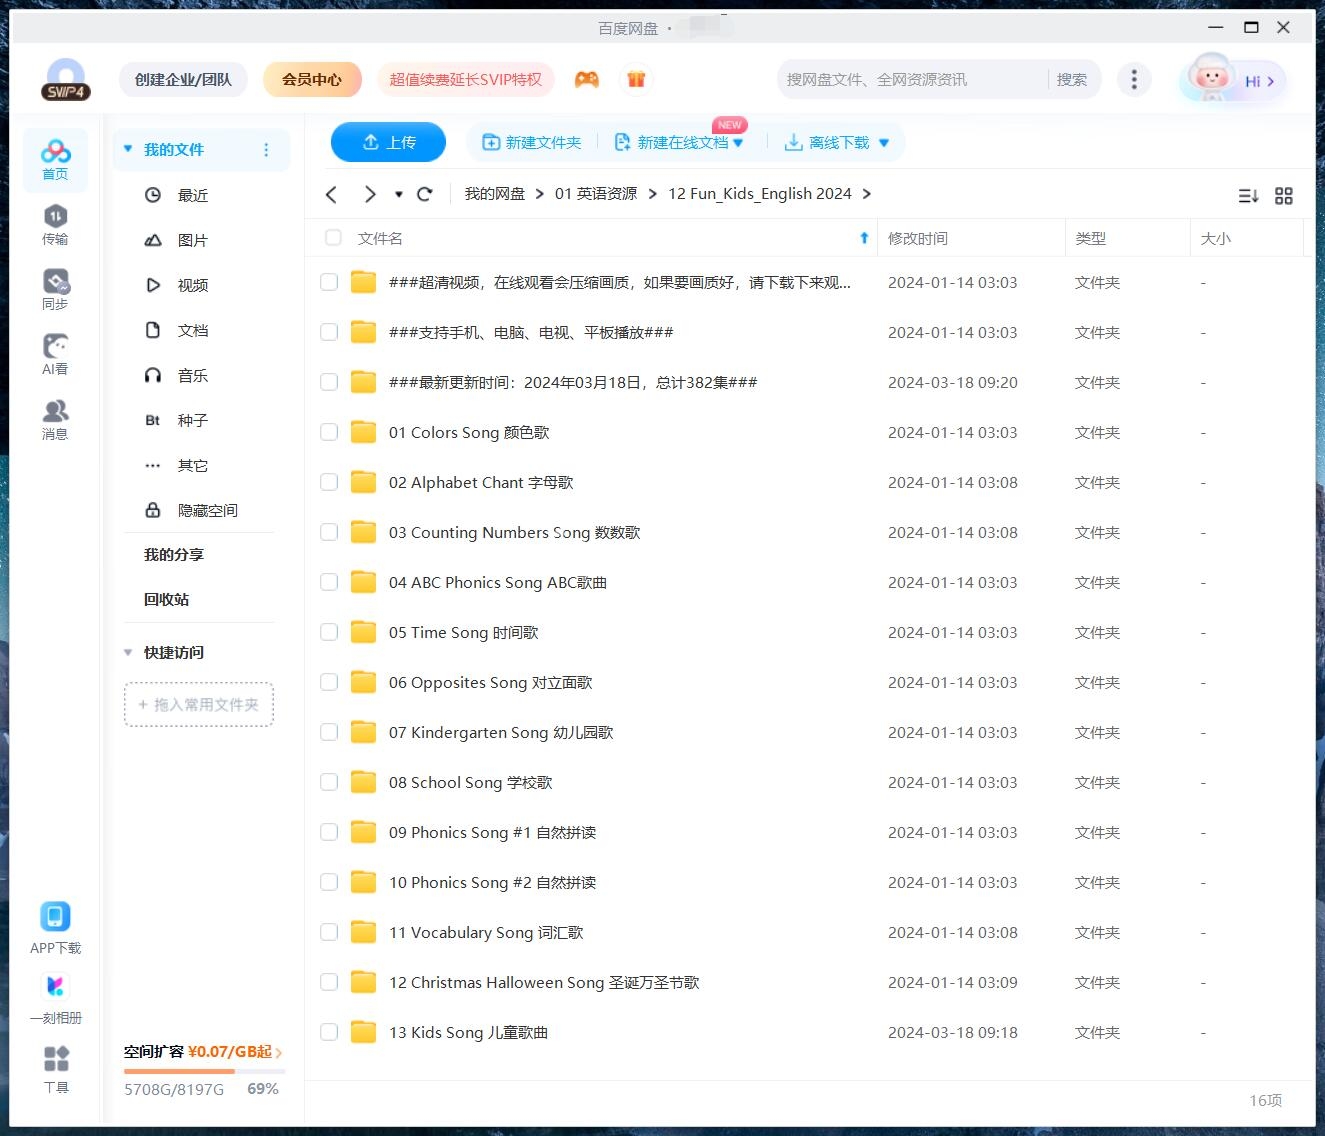
Task: Open navigation history dropdown arrow
Action: 399,194
